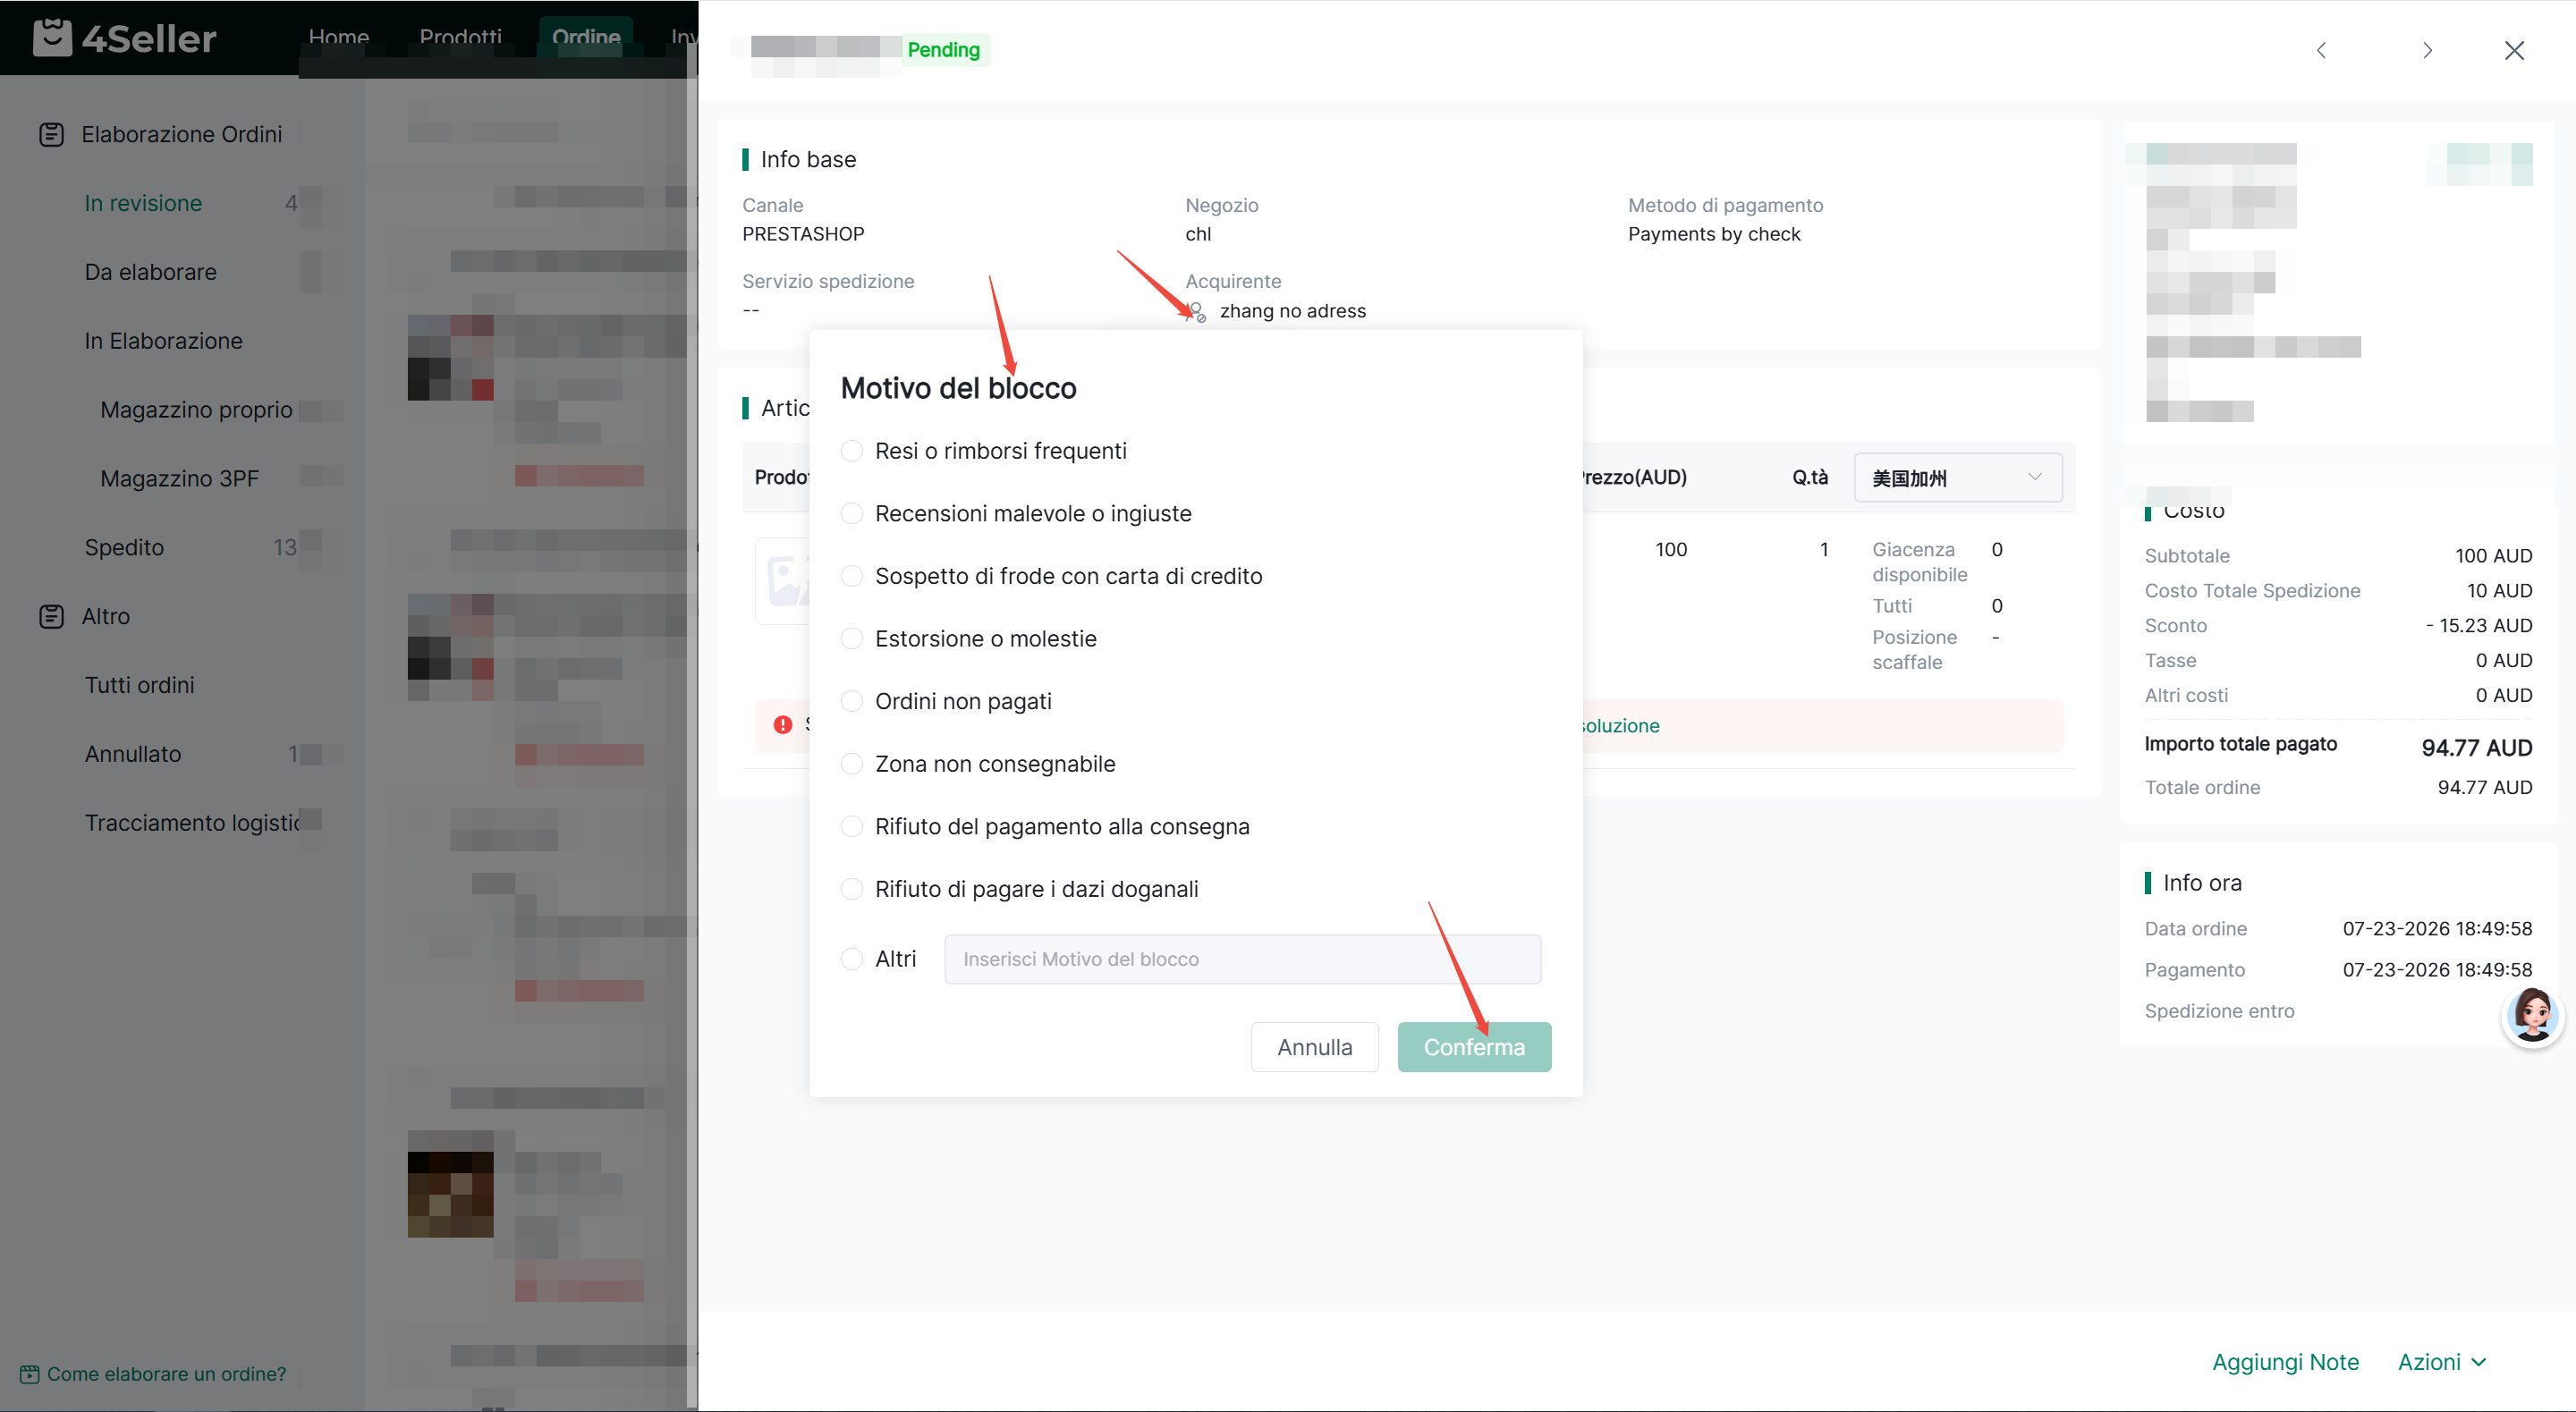Image resolution: width=2576 pixels, height=1412 pixels.
Task: Open Tracciamento logistico page
Action: click(x=192, y=823)
